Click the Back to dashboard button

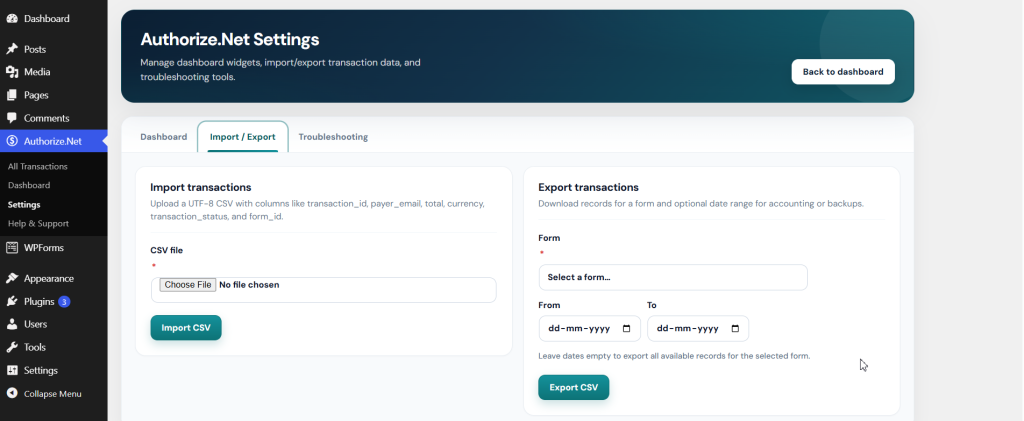pos(843,72)
